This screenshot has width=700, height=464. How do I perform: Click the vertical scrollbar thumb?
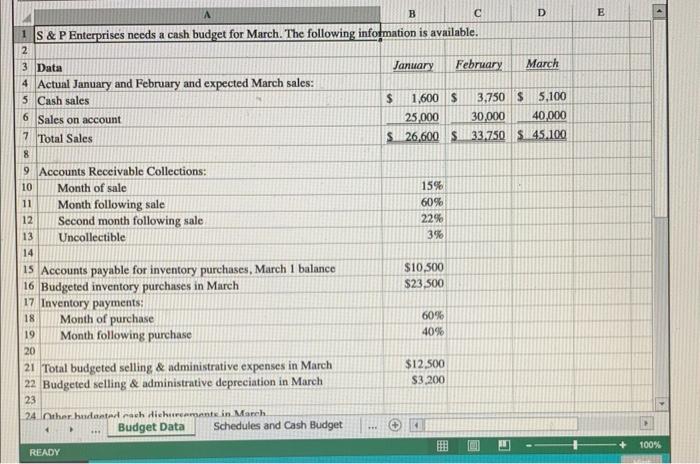point(661,118)
